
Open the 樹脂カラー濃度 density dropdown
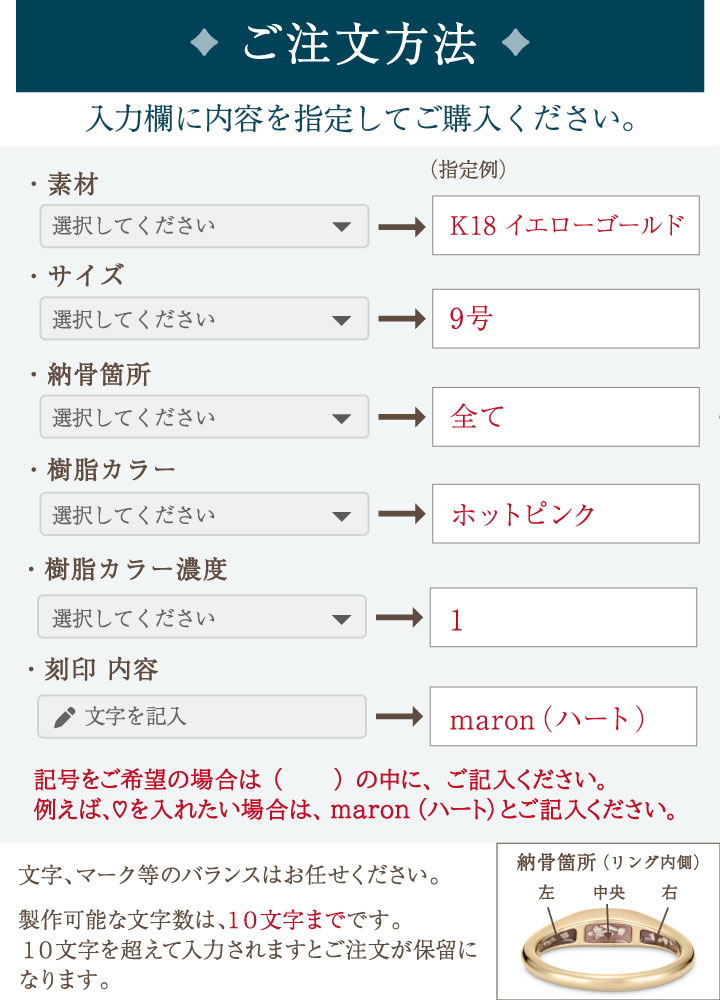pos(202,616)
